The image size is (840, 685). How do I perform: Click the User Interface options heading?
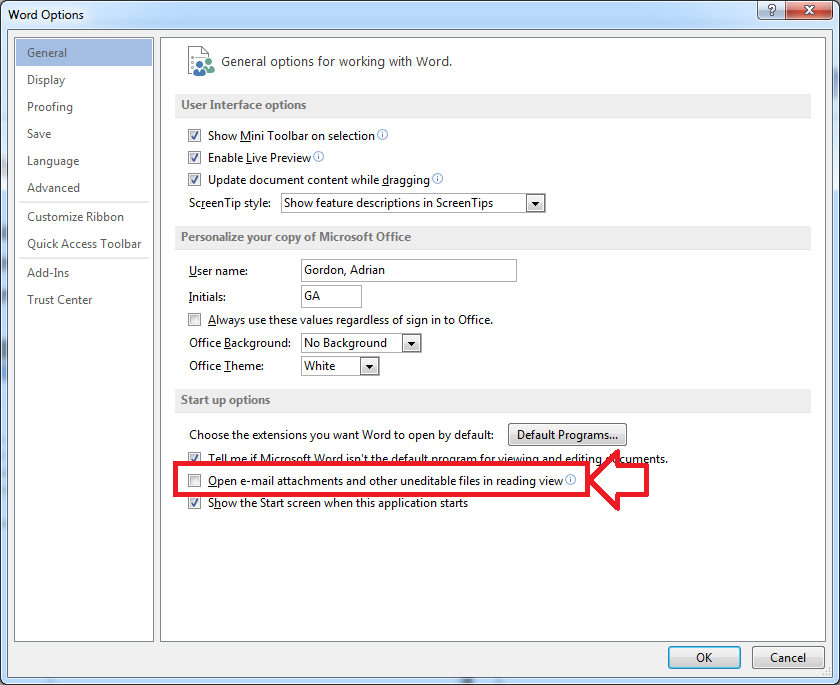[x=244, y=105]
